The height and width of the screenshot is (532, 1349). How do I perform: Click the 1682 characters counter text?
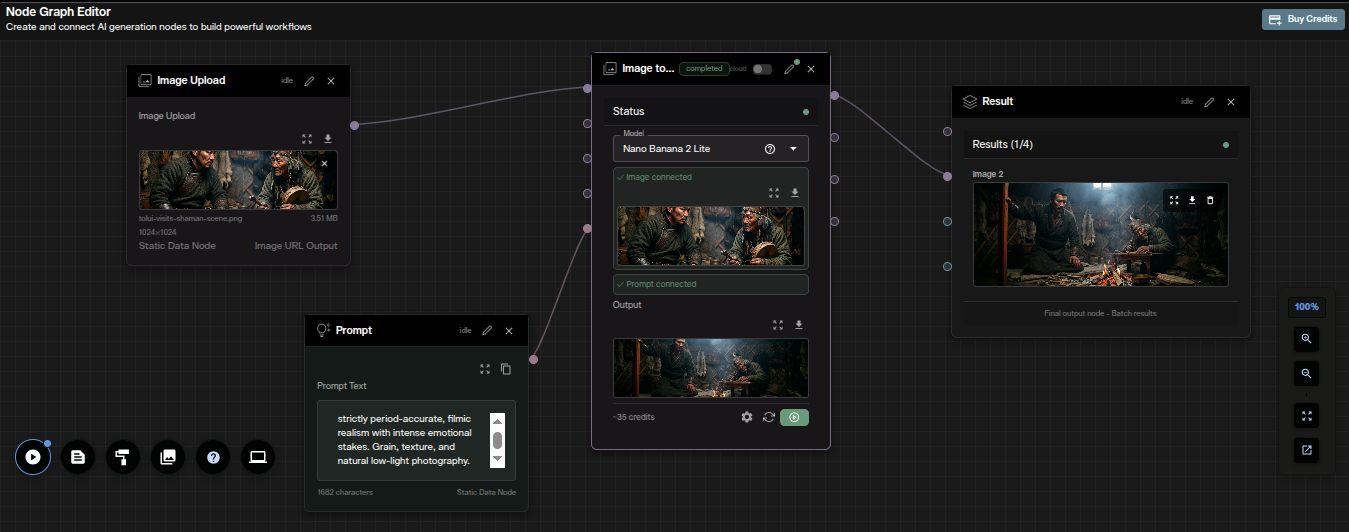345,492
